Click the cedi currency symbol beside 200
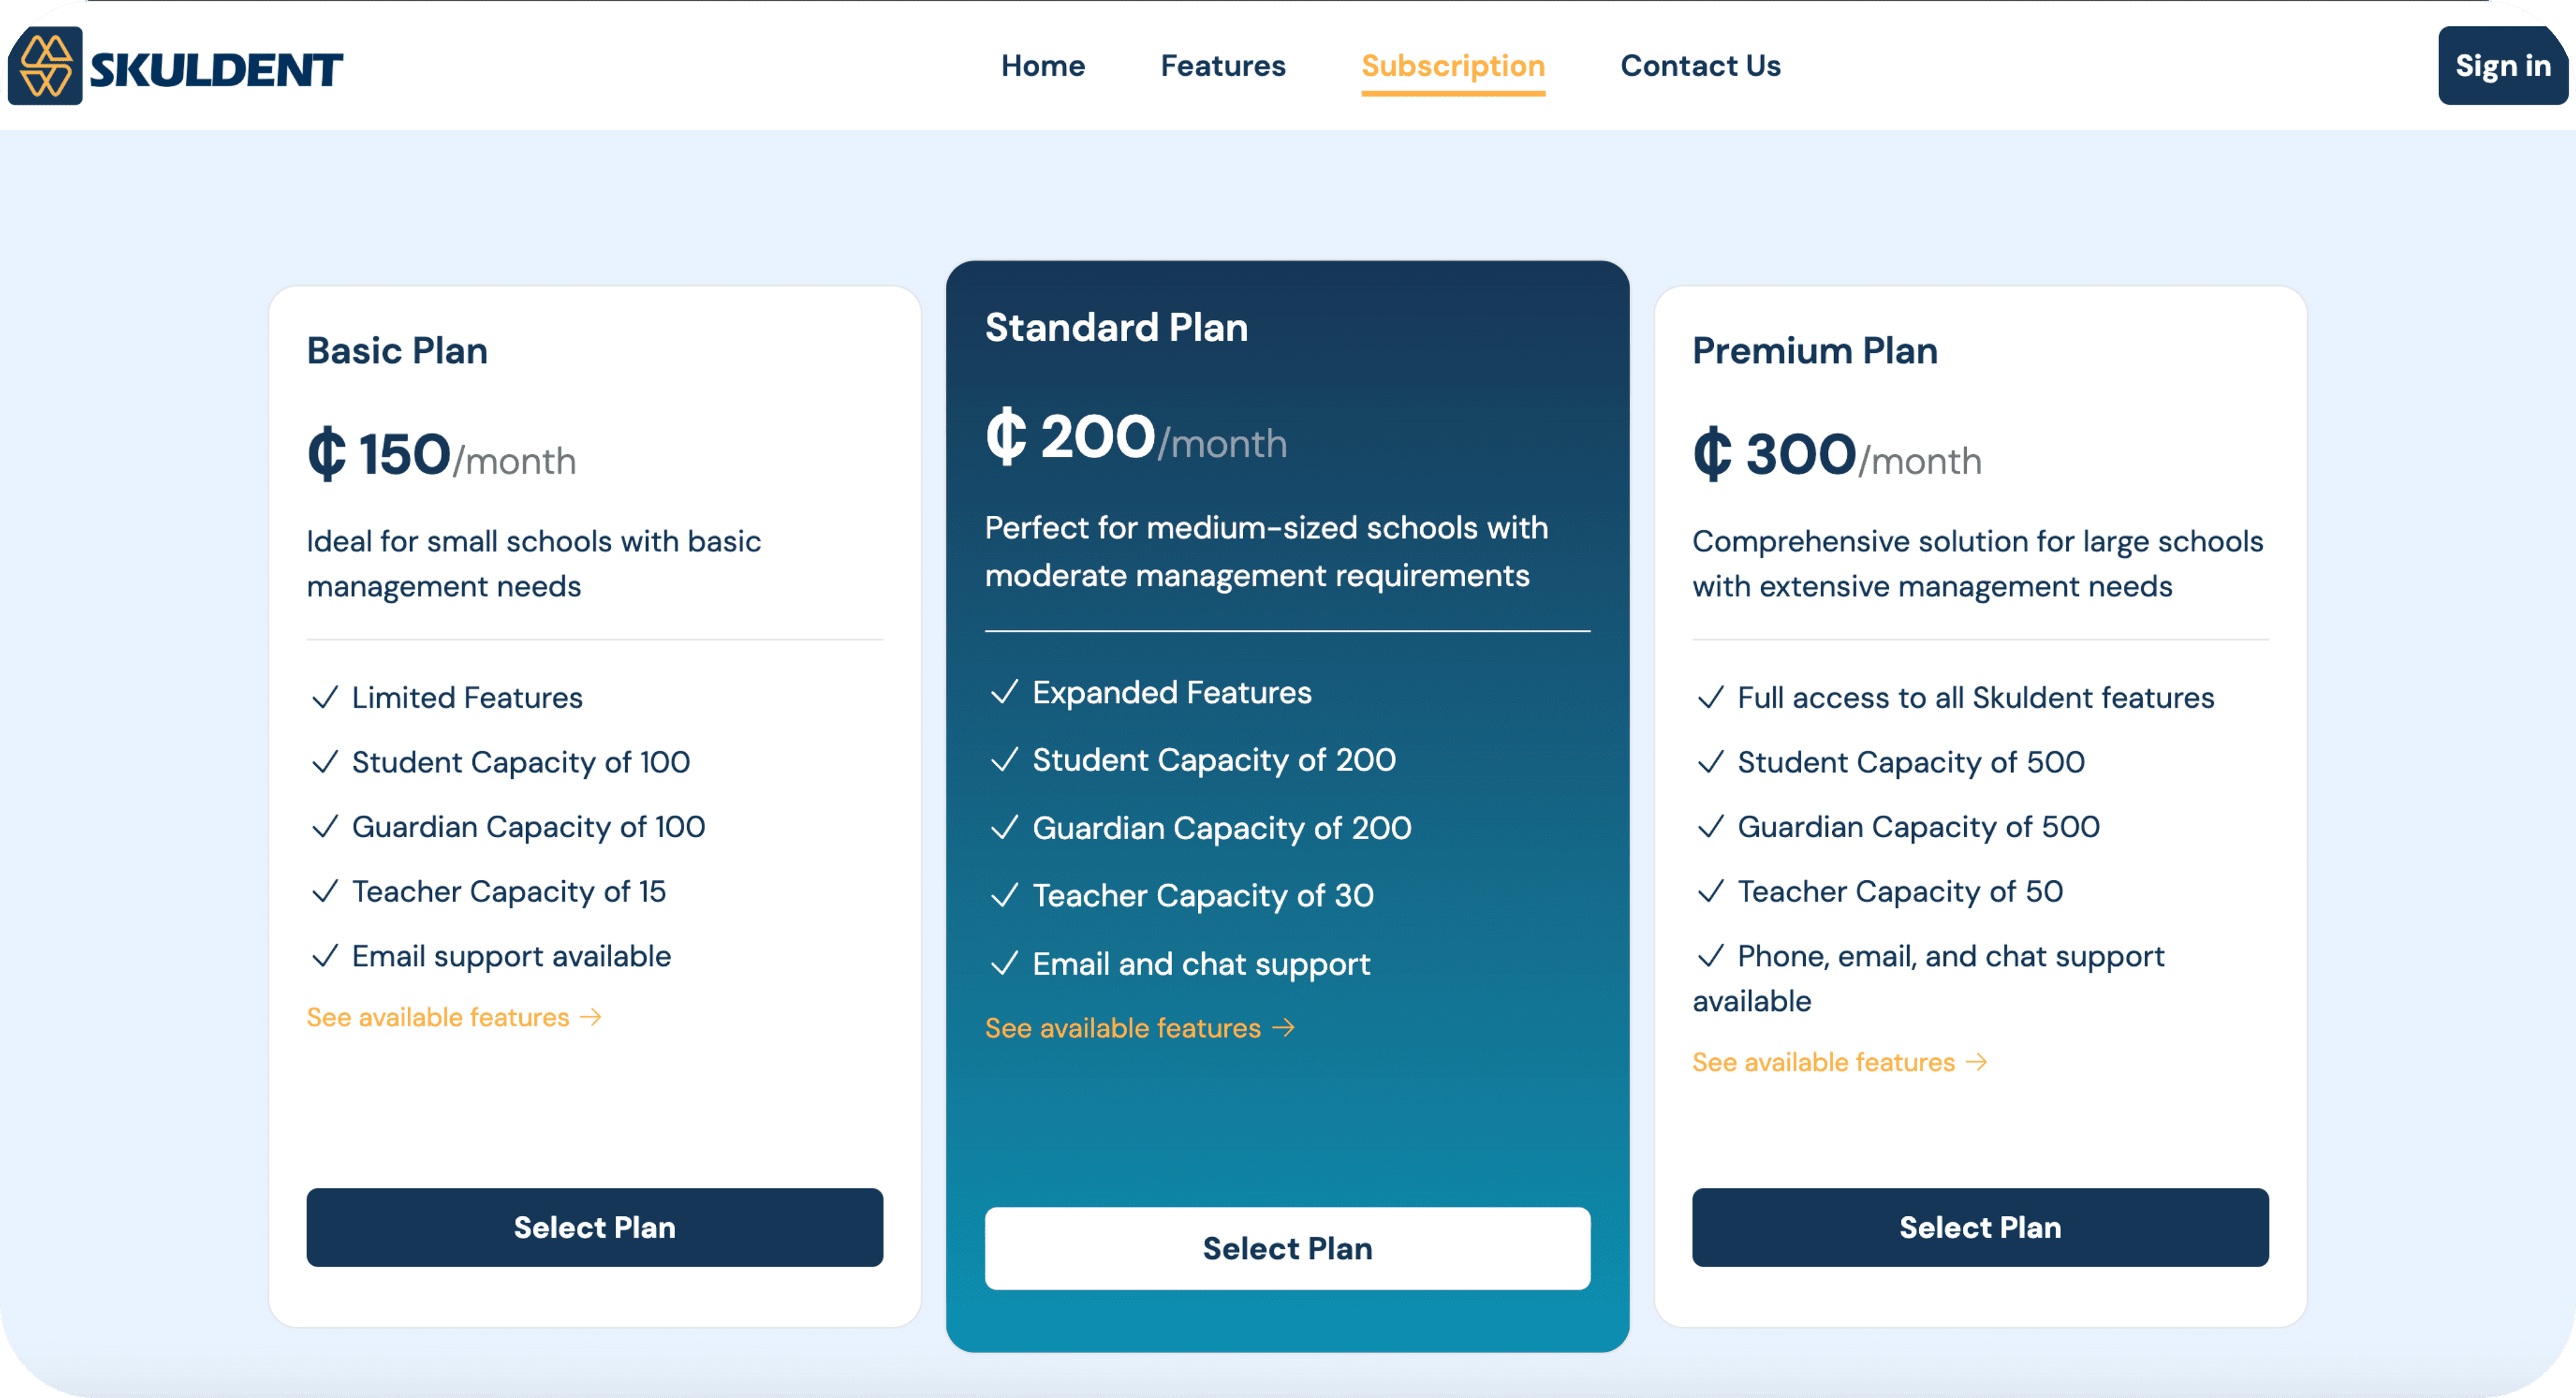The width and height of the screenshot is (2576, 1398). tap(1006, 437)
